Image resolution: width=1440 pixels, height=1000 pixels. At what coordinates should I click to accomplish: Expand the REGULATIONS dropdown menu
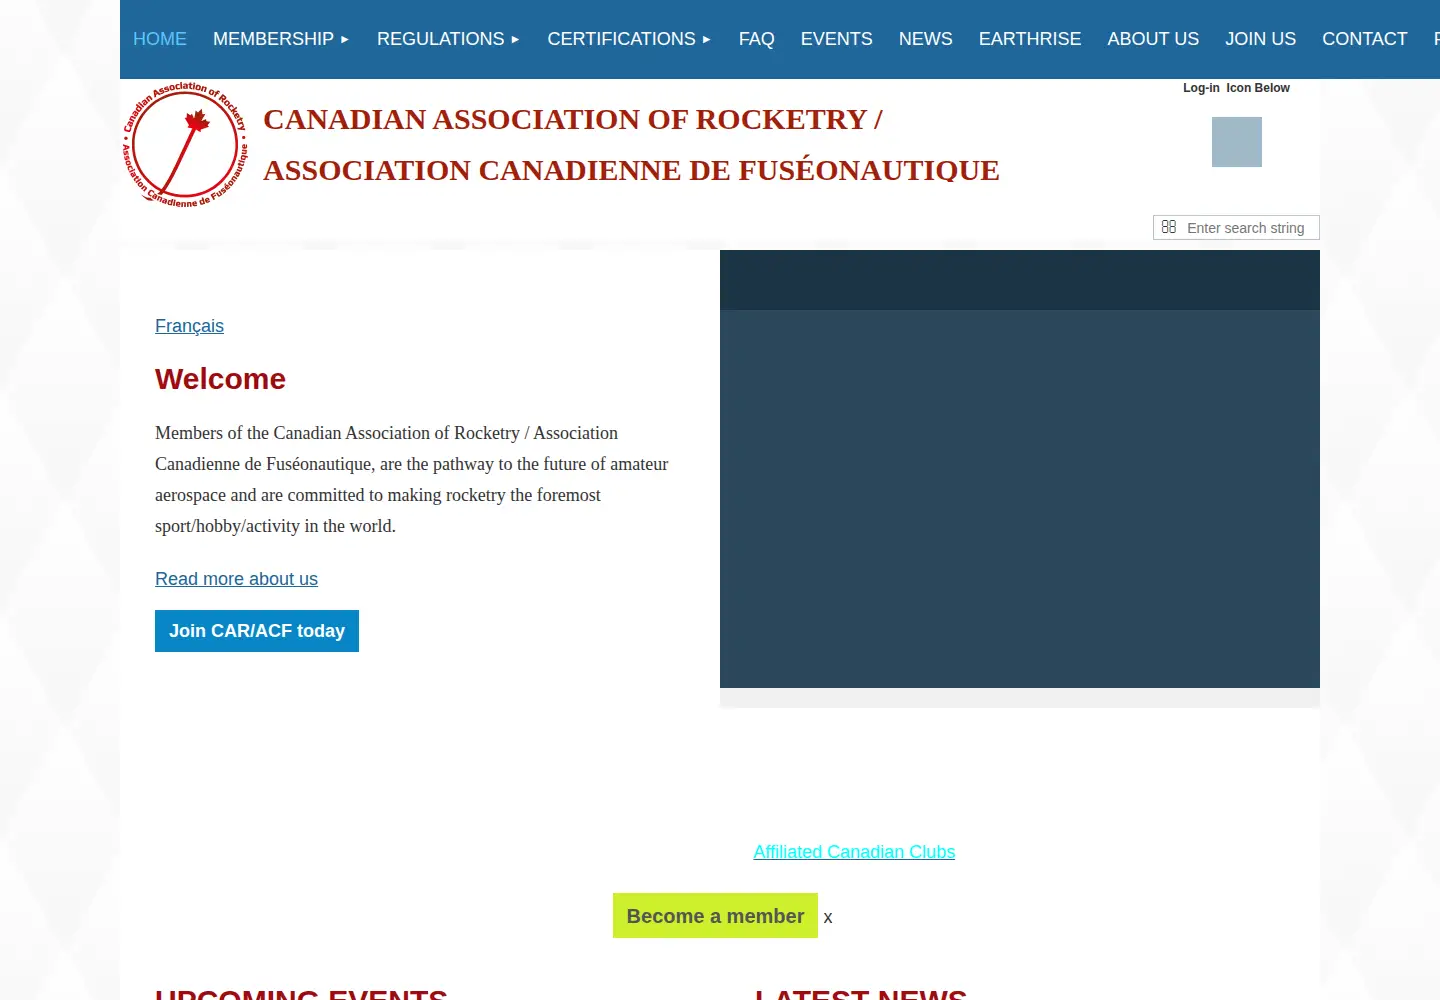click(x=448, y=39)
